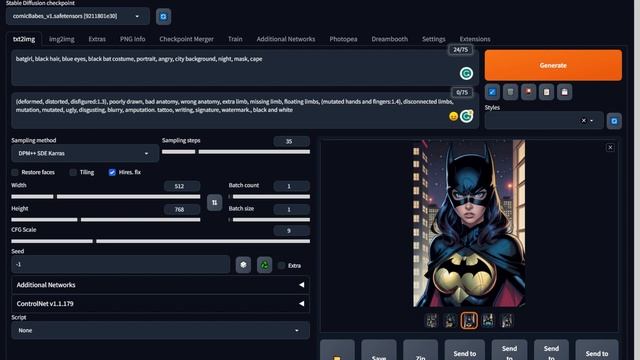Click the Width slider
The image size is (640, 360).
(106, 197)
